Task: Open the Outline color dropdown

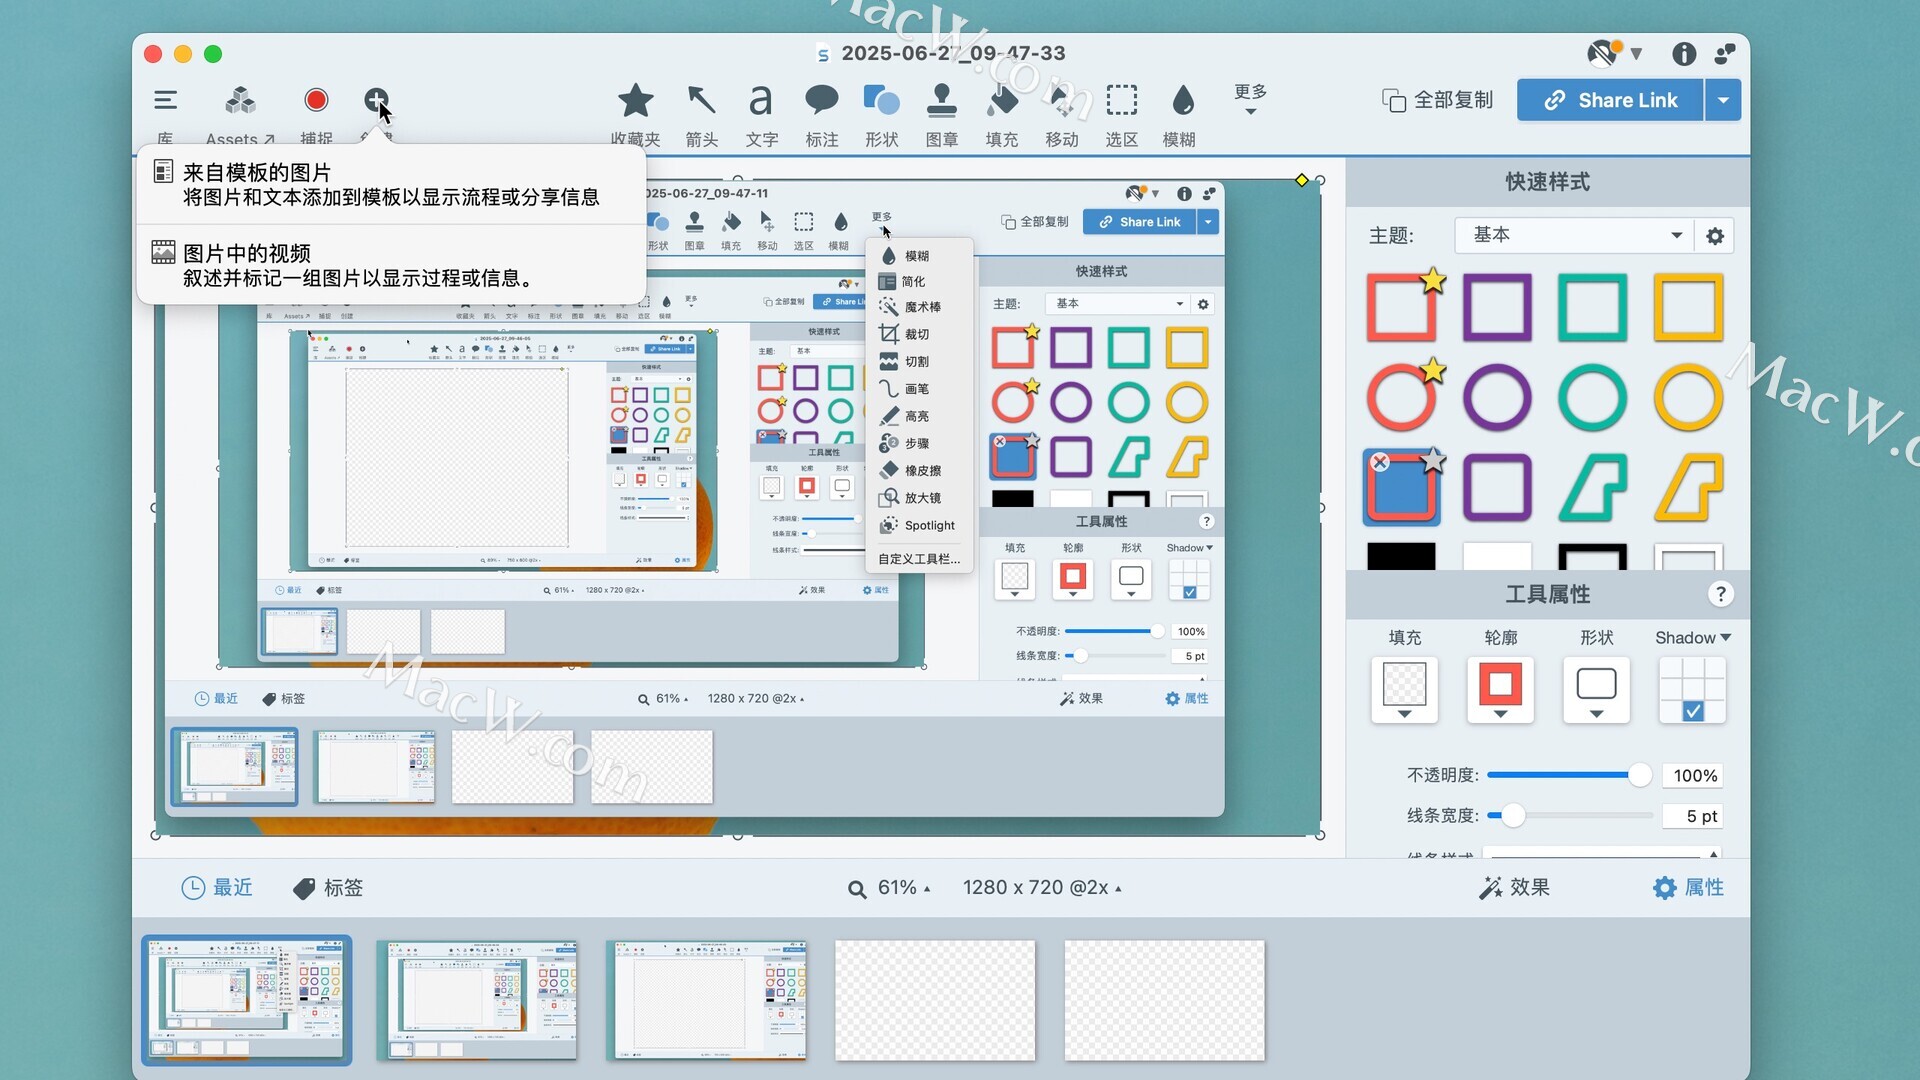Action: coord(1500,690)
